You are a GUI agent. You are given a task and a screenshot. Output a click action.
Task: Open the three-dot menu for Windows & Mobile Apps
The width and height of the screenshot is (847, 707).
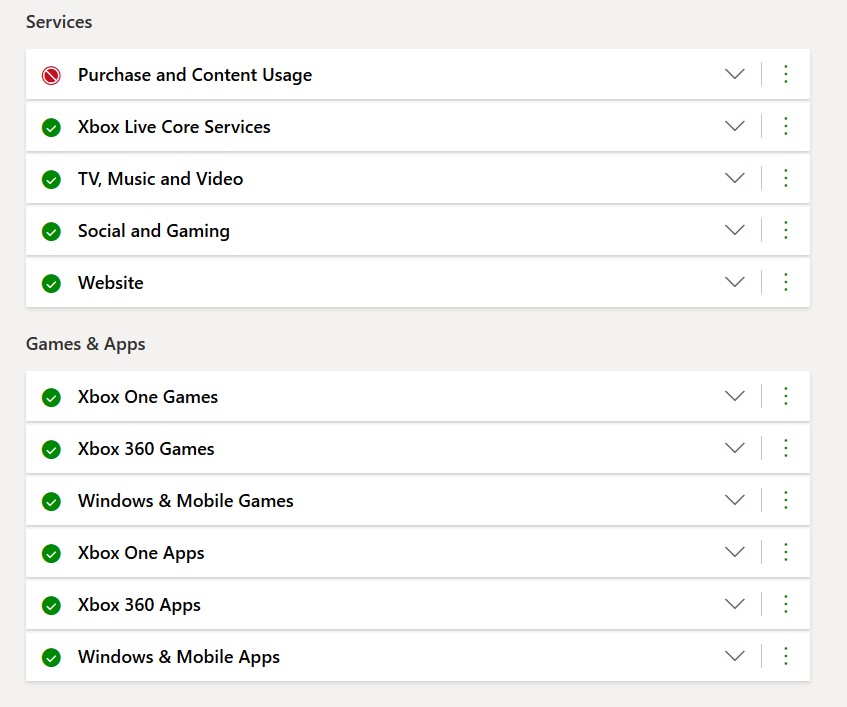(786, 656)
